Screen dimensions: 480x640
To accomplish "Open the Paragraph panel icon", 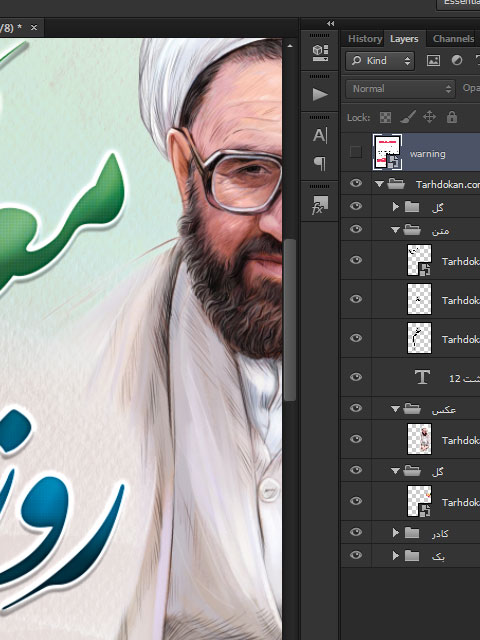I will click(x=320, y=163).
